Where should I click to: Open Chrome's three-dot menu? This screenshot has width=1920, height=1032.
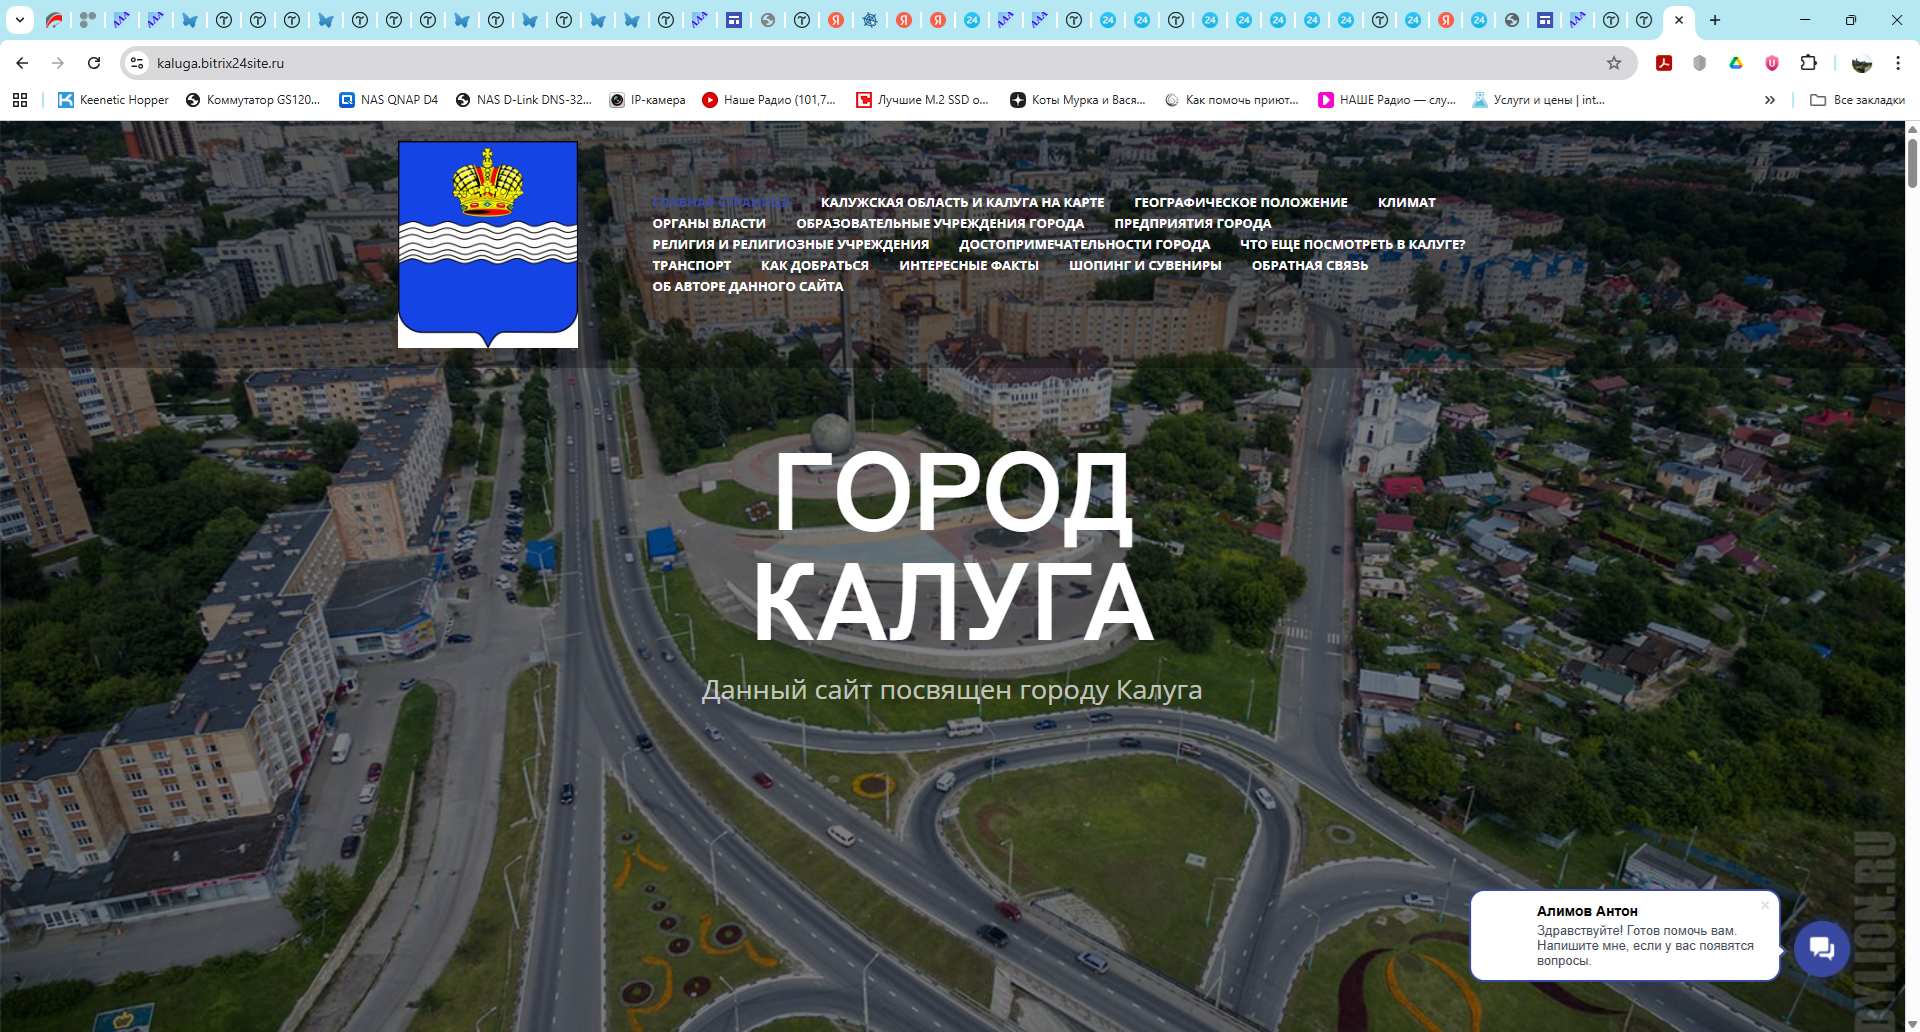1899,63
